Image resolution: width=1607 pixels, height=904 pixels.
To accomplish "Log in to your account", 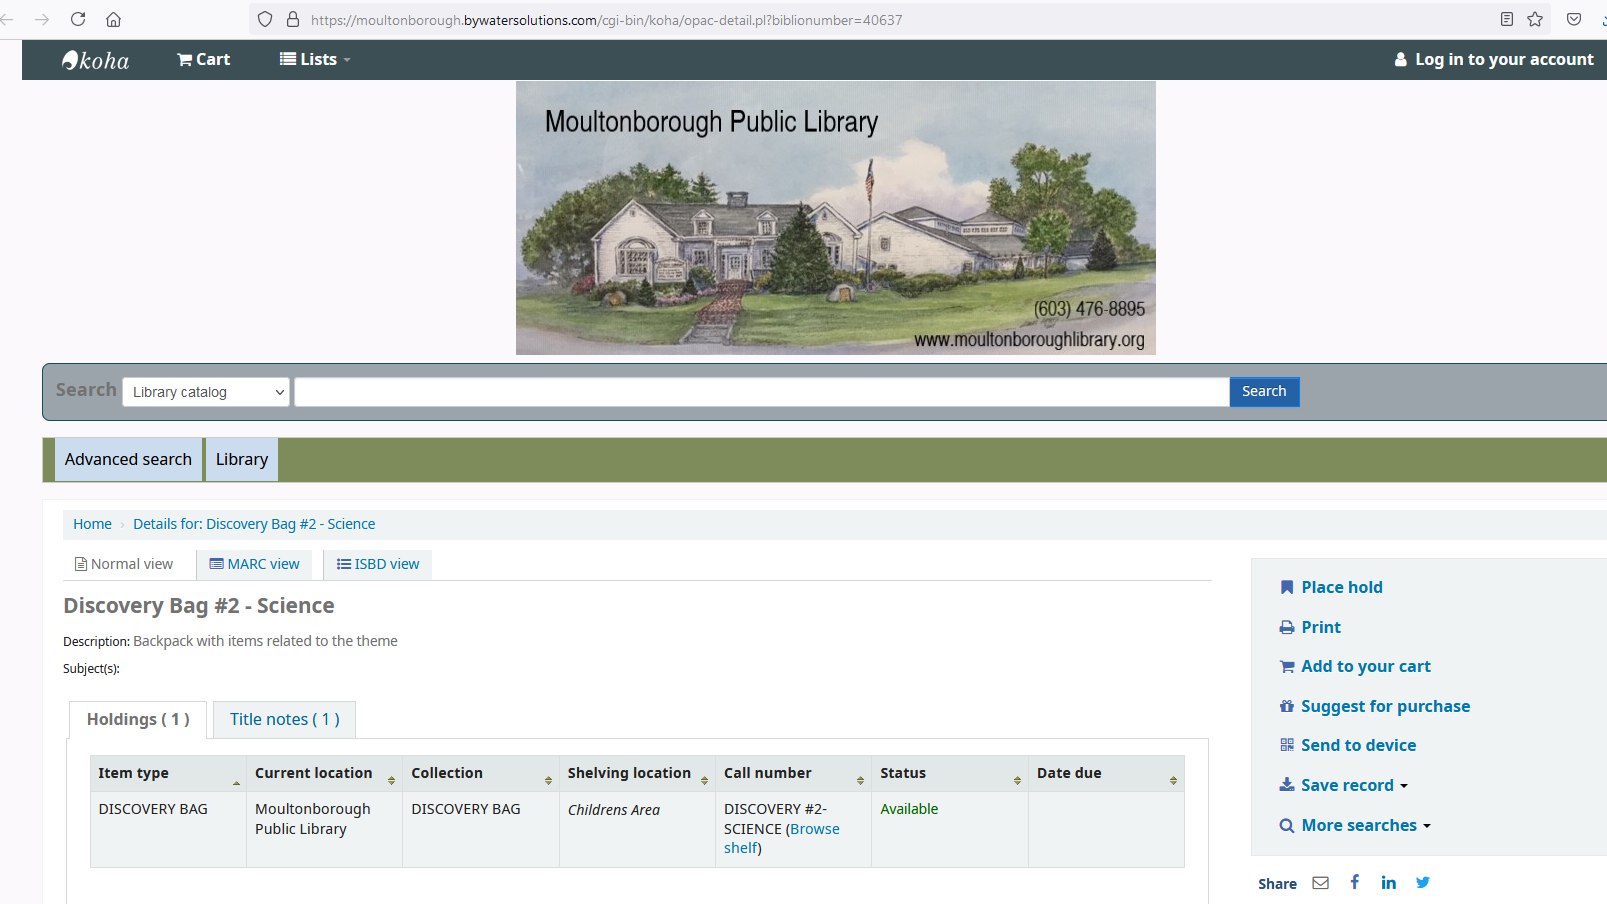I will coord(1494,59).
